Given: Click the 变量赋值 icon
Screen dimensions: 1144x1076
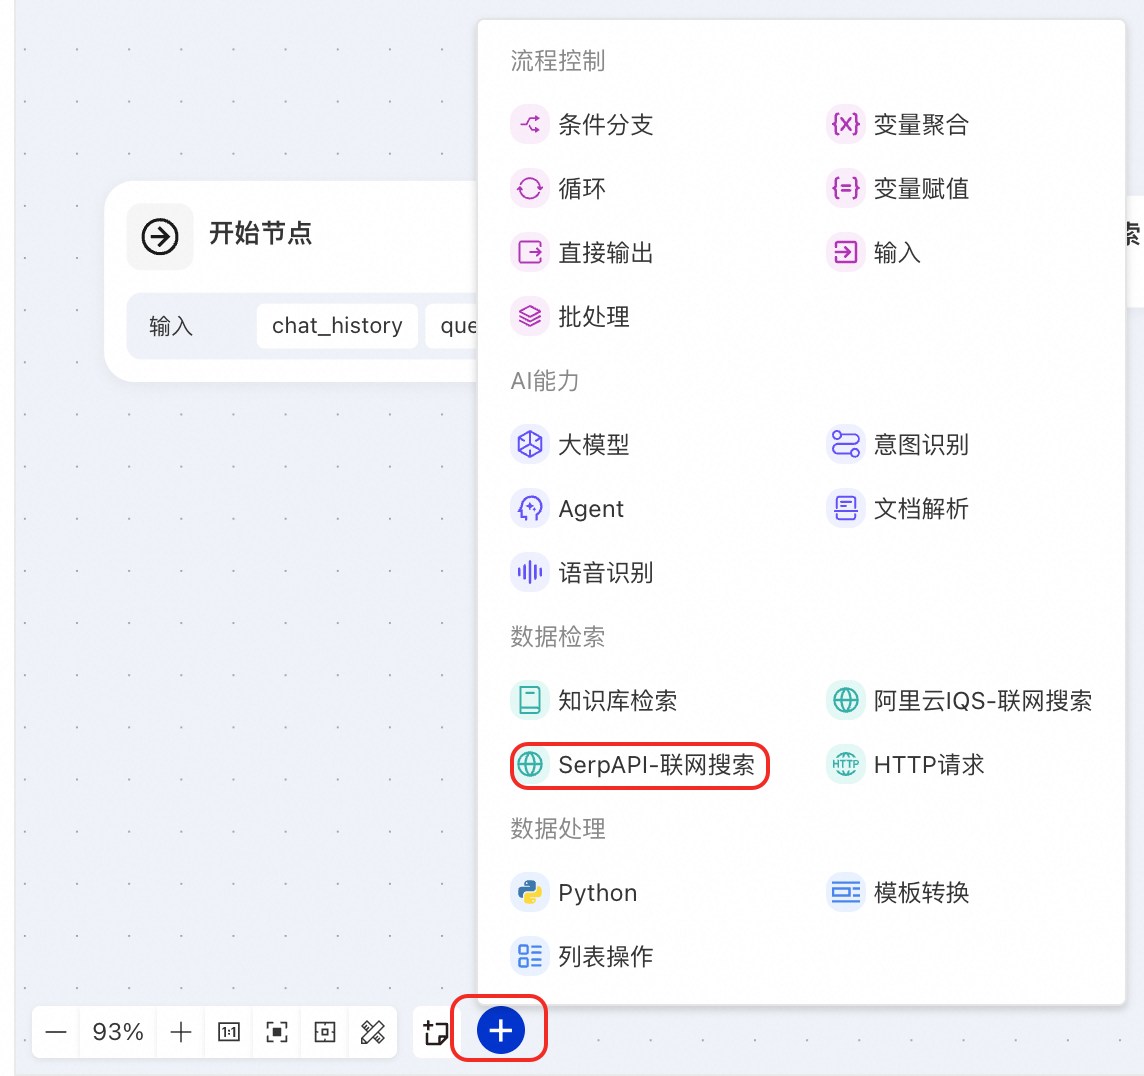Looking at the screenshot, I should pyautogui.click(x=846, y=189).
